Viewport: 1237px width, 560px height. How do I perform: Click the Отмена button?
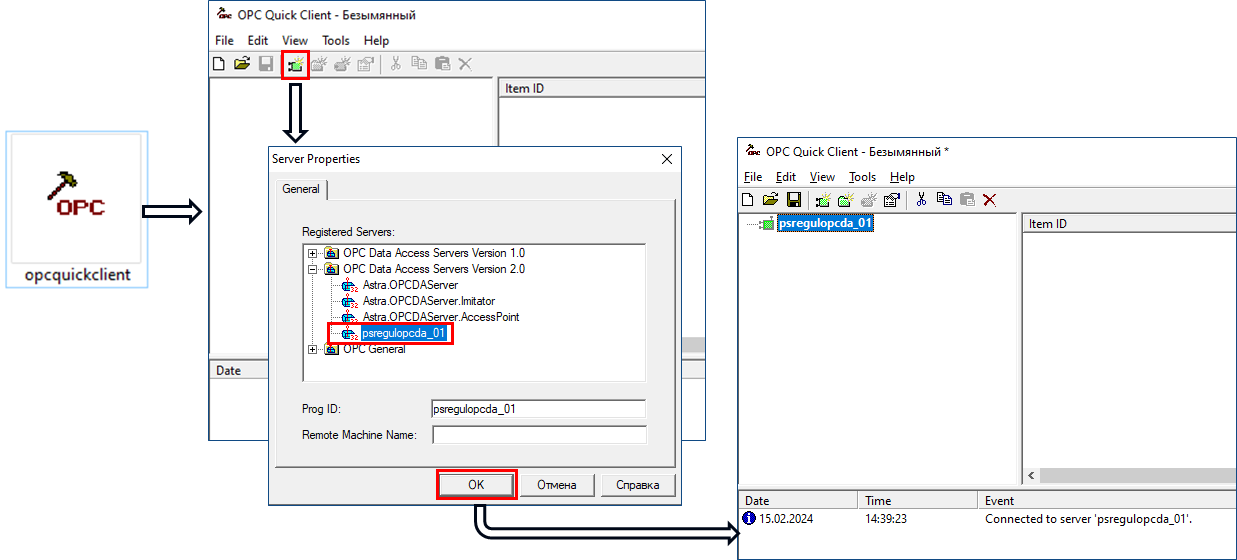[556, 485]
